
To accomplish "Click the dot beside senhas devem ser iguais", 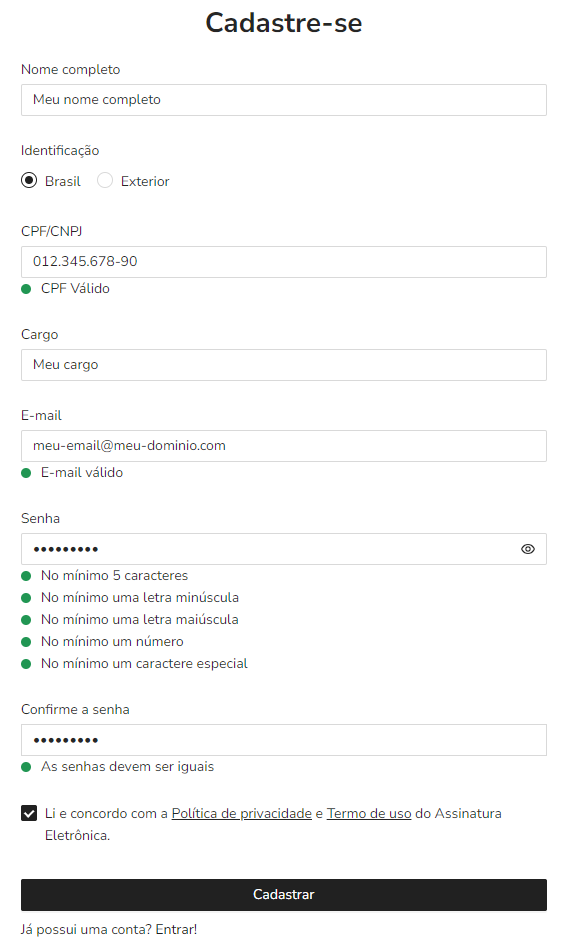I will click(26, 767).
